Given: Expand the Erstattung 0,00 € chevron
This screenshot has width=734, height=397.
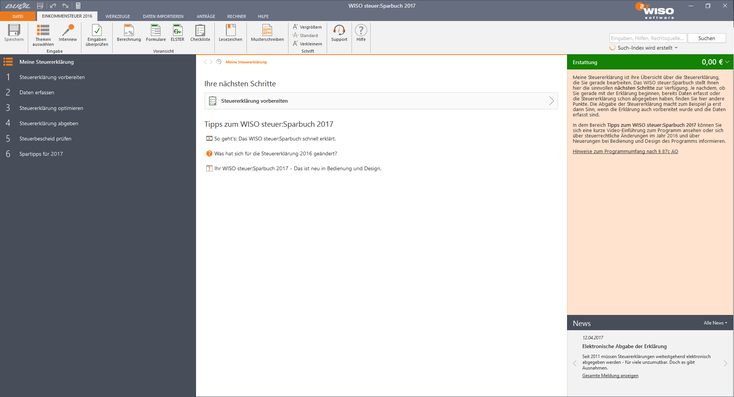Looking at the screenshot, I should click(727, 62).
